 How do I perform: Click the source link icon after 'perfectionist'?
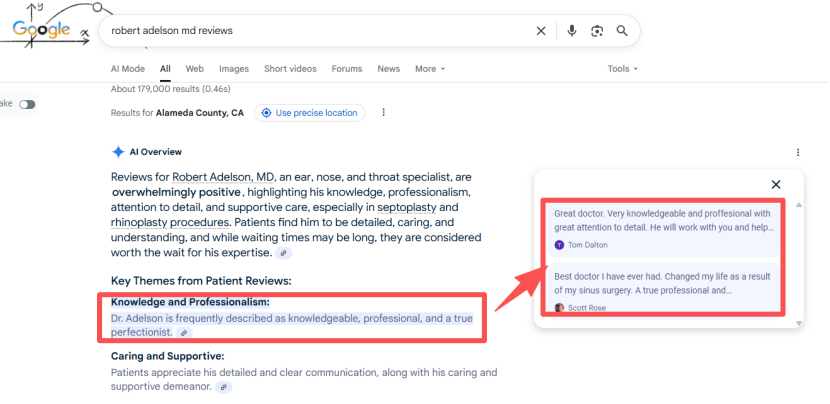(184, 332)
